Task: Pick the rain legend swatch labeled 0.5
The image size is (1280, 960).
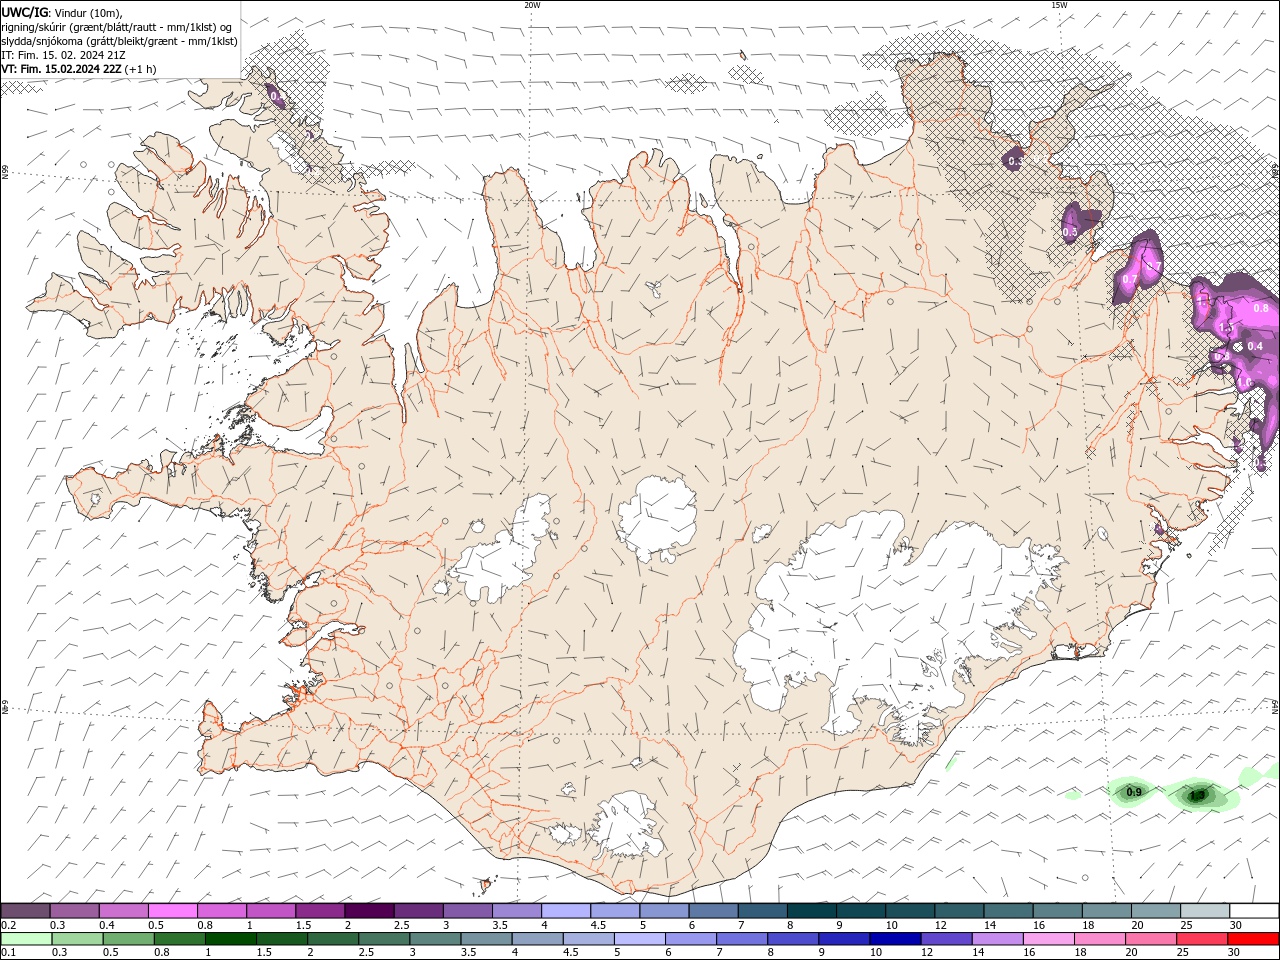Action: click(129, 939)
